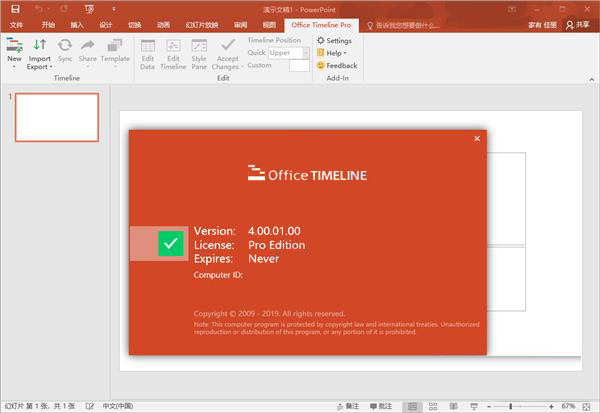Switch to Normal view in status bar
This screenshot has height=413, width=600.
(412, 406)
